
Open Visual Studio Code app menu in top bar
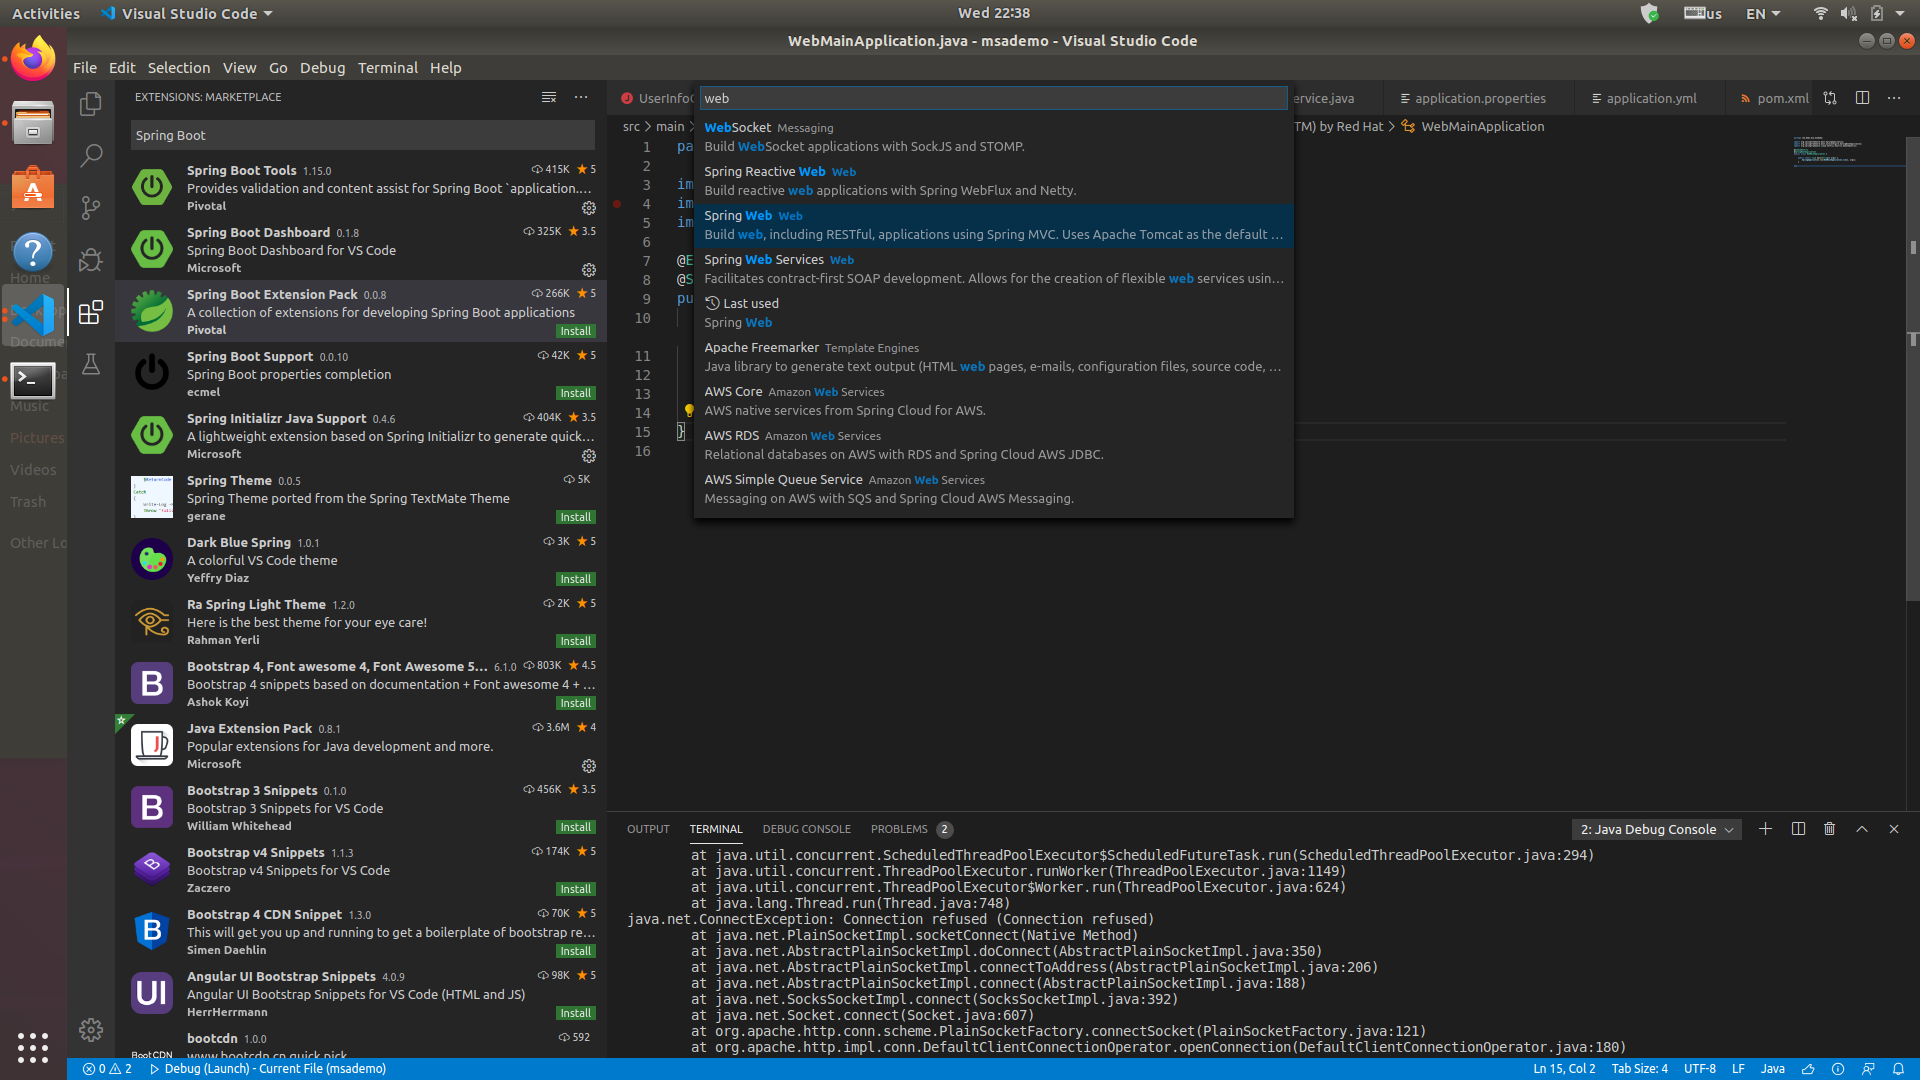coord(187,13)
